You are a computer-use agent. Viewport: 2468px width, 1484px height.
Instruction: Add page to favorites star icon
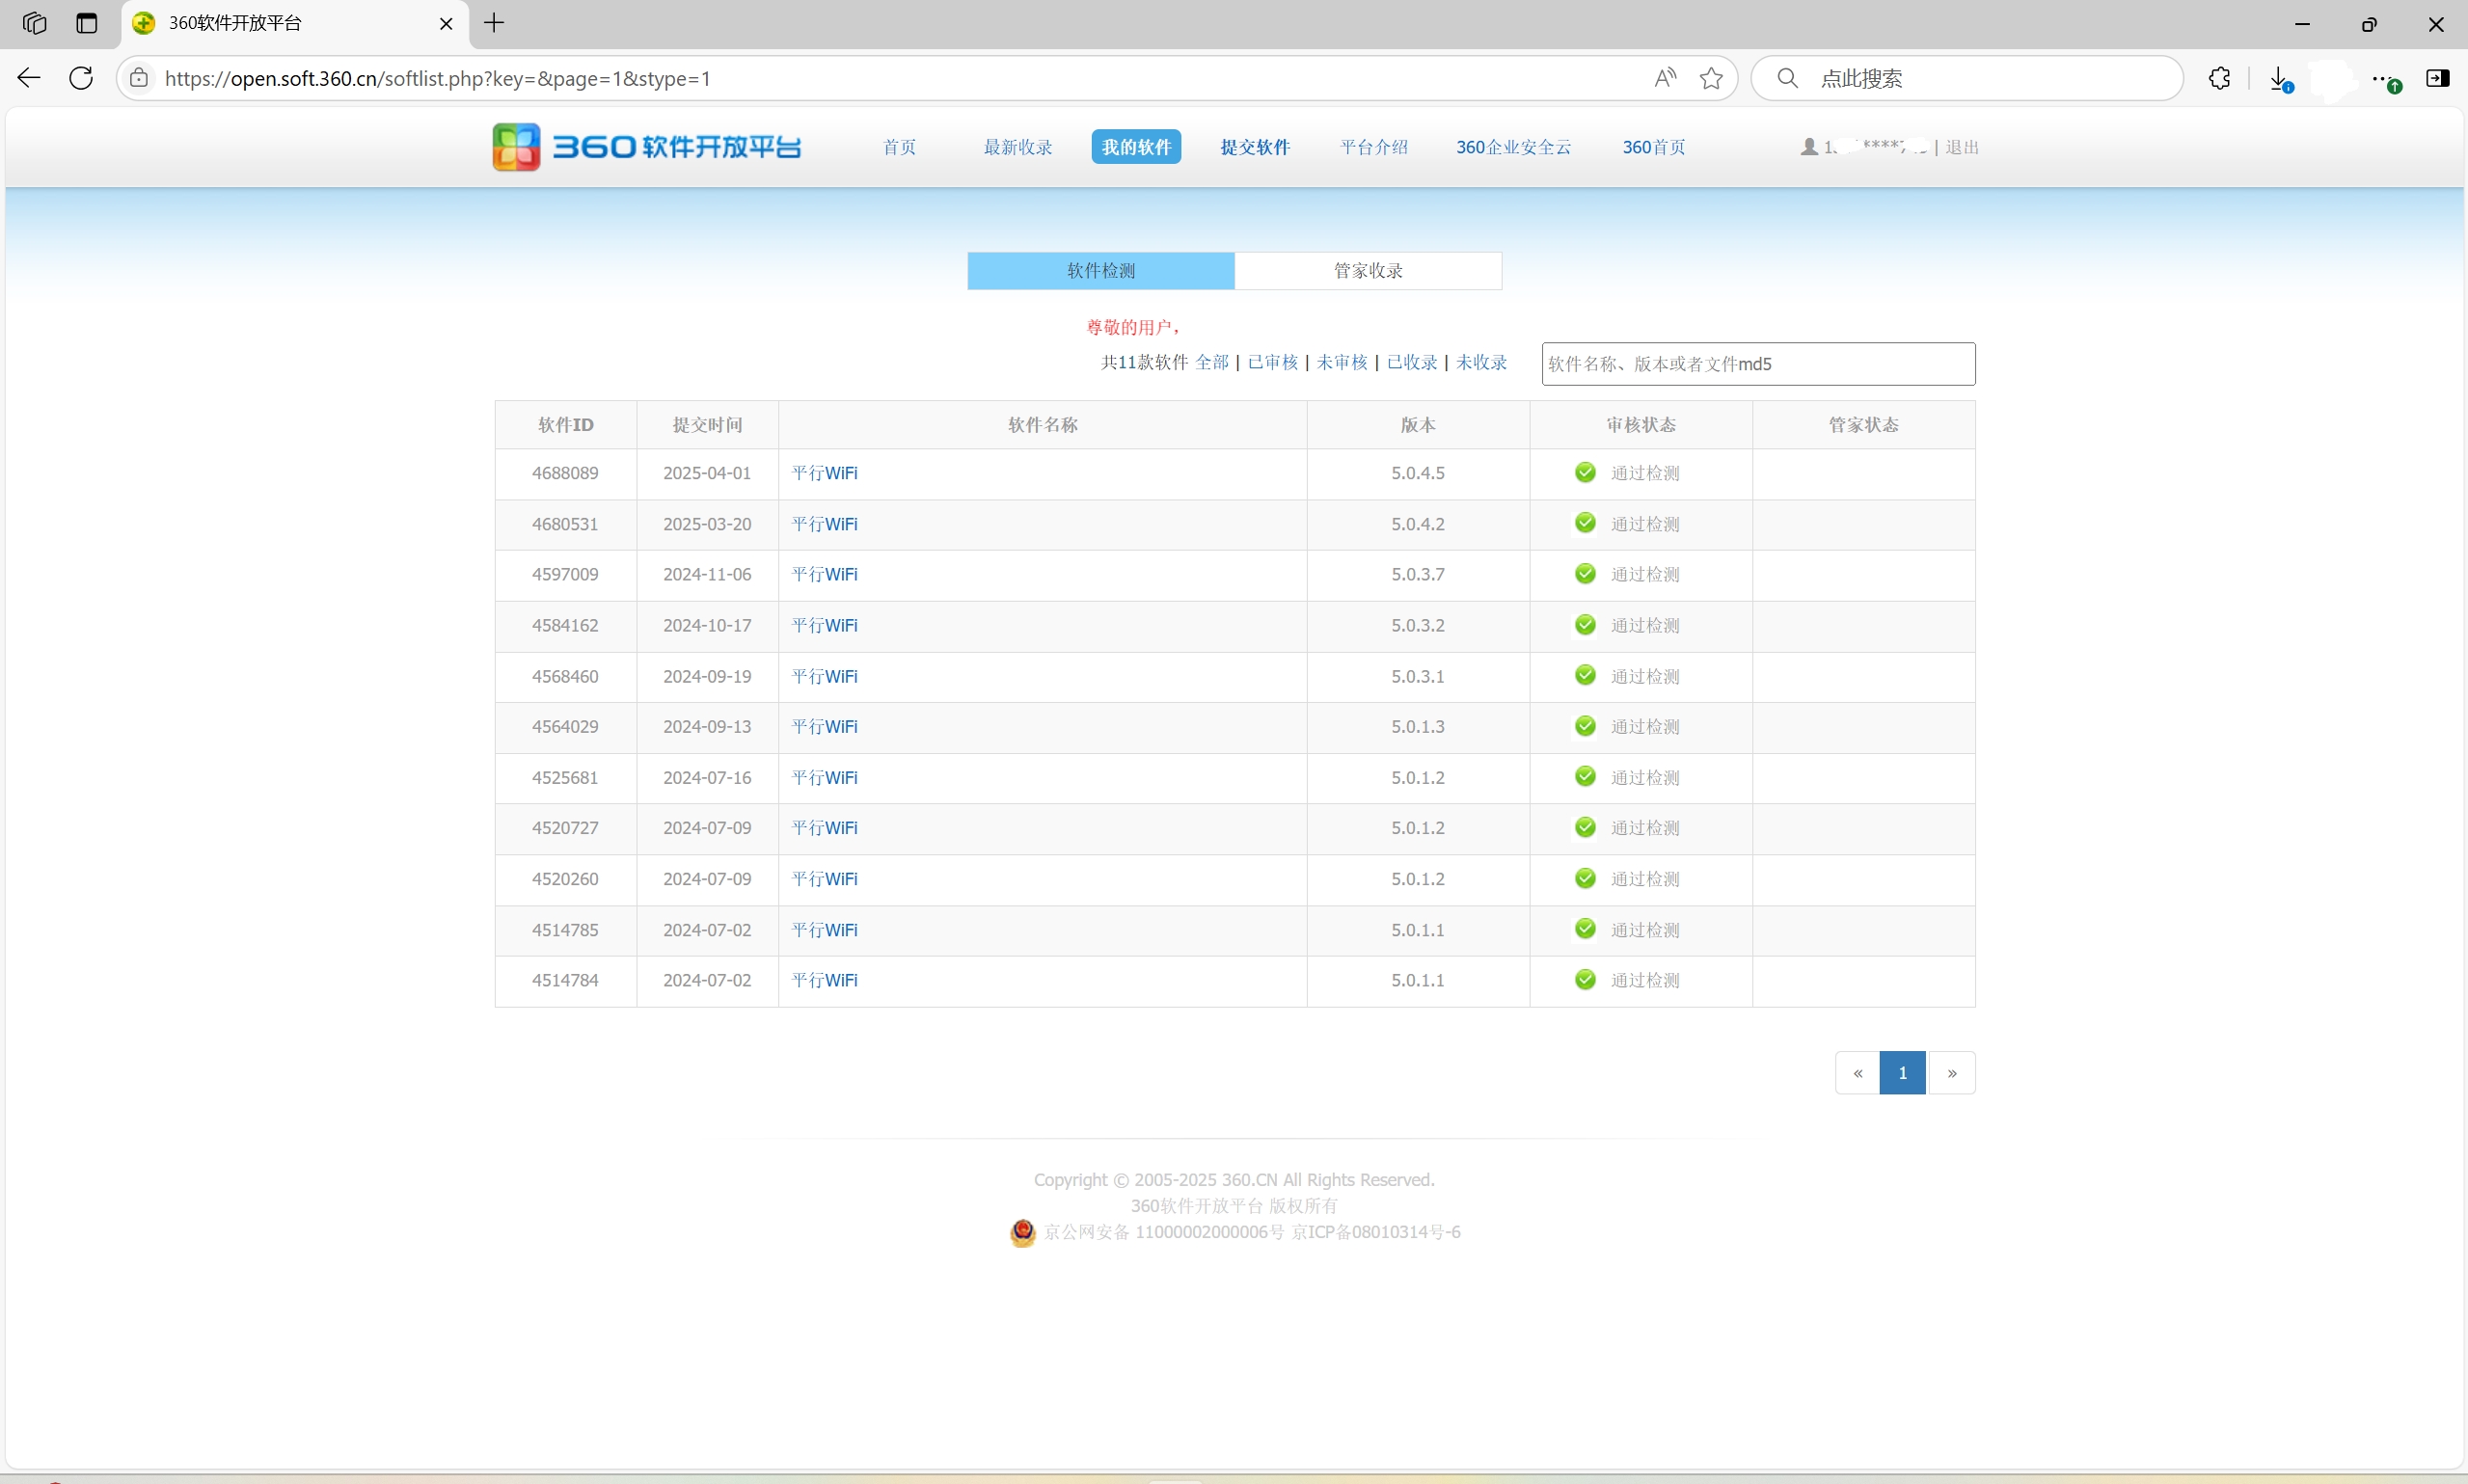click(x=1711, y=78)
